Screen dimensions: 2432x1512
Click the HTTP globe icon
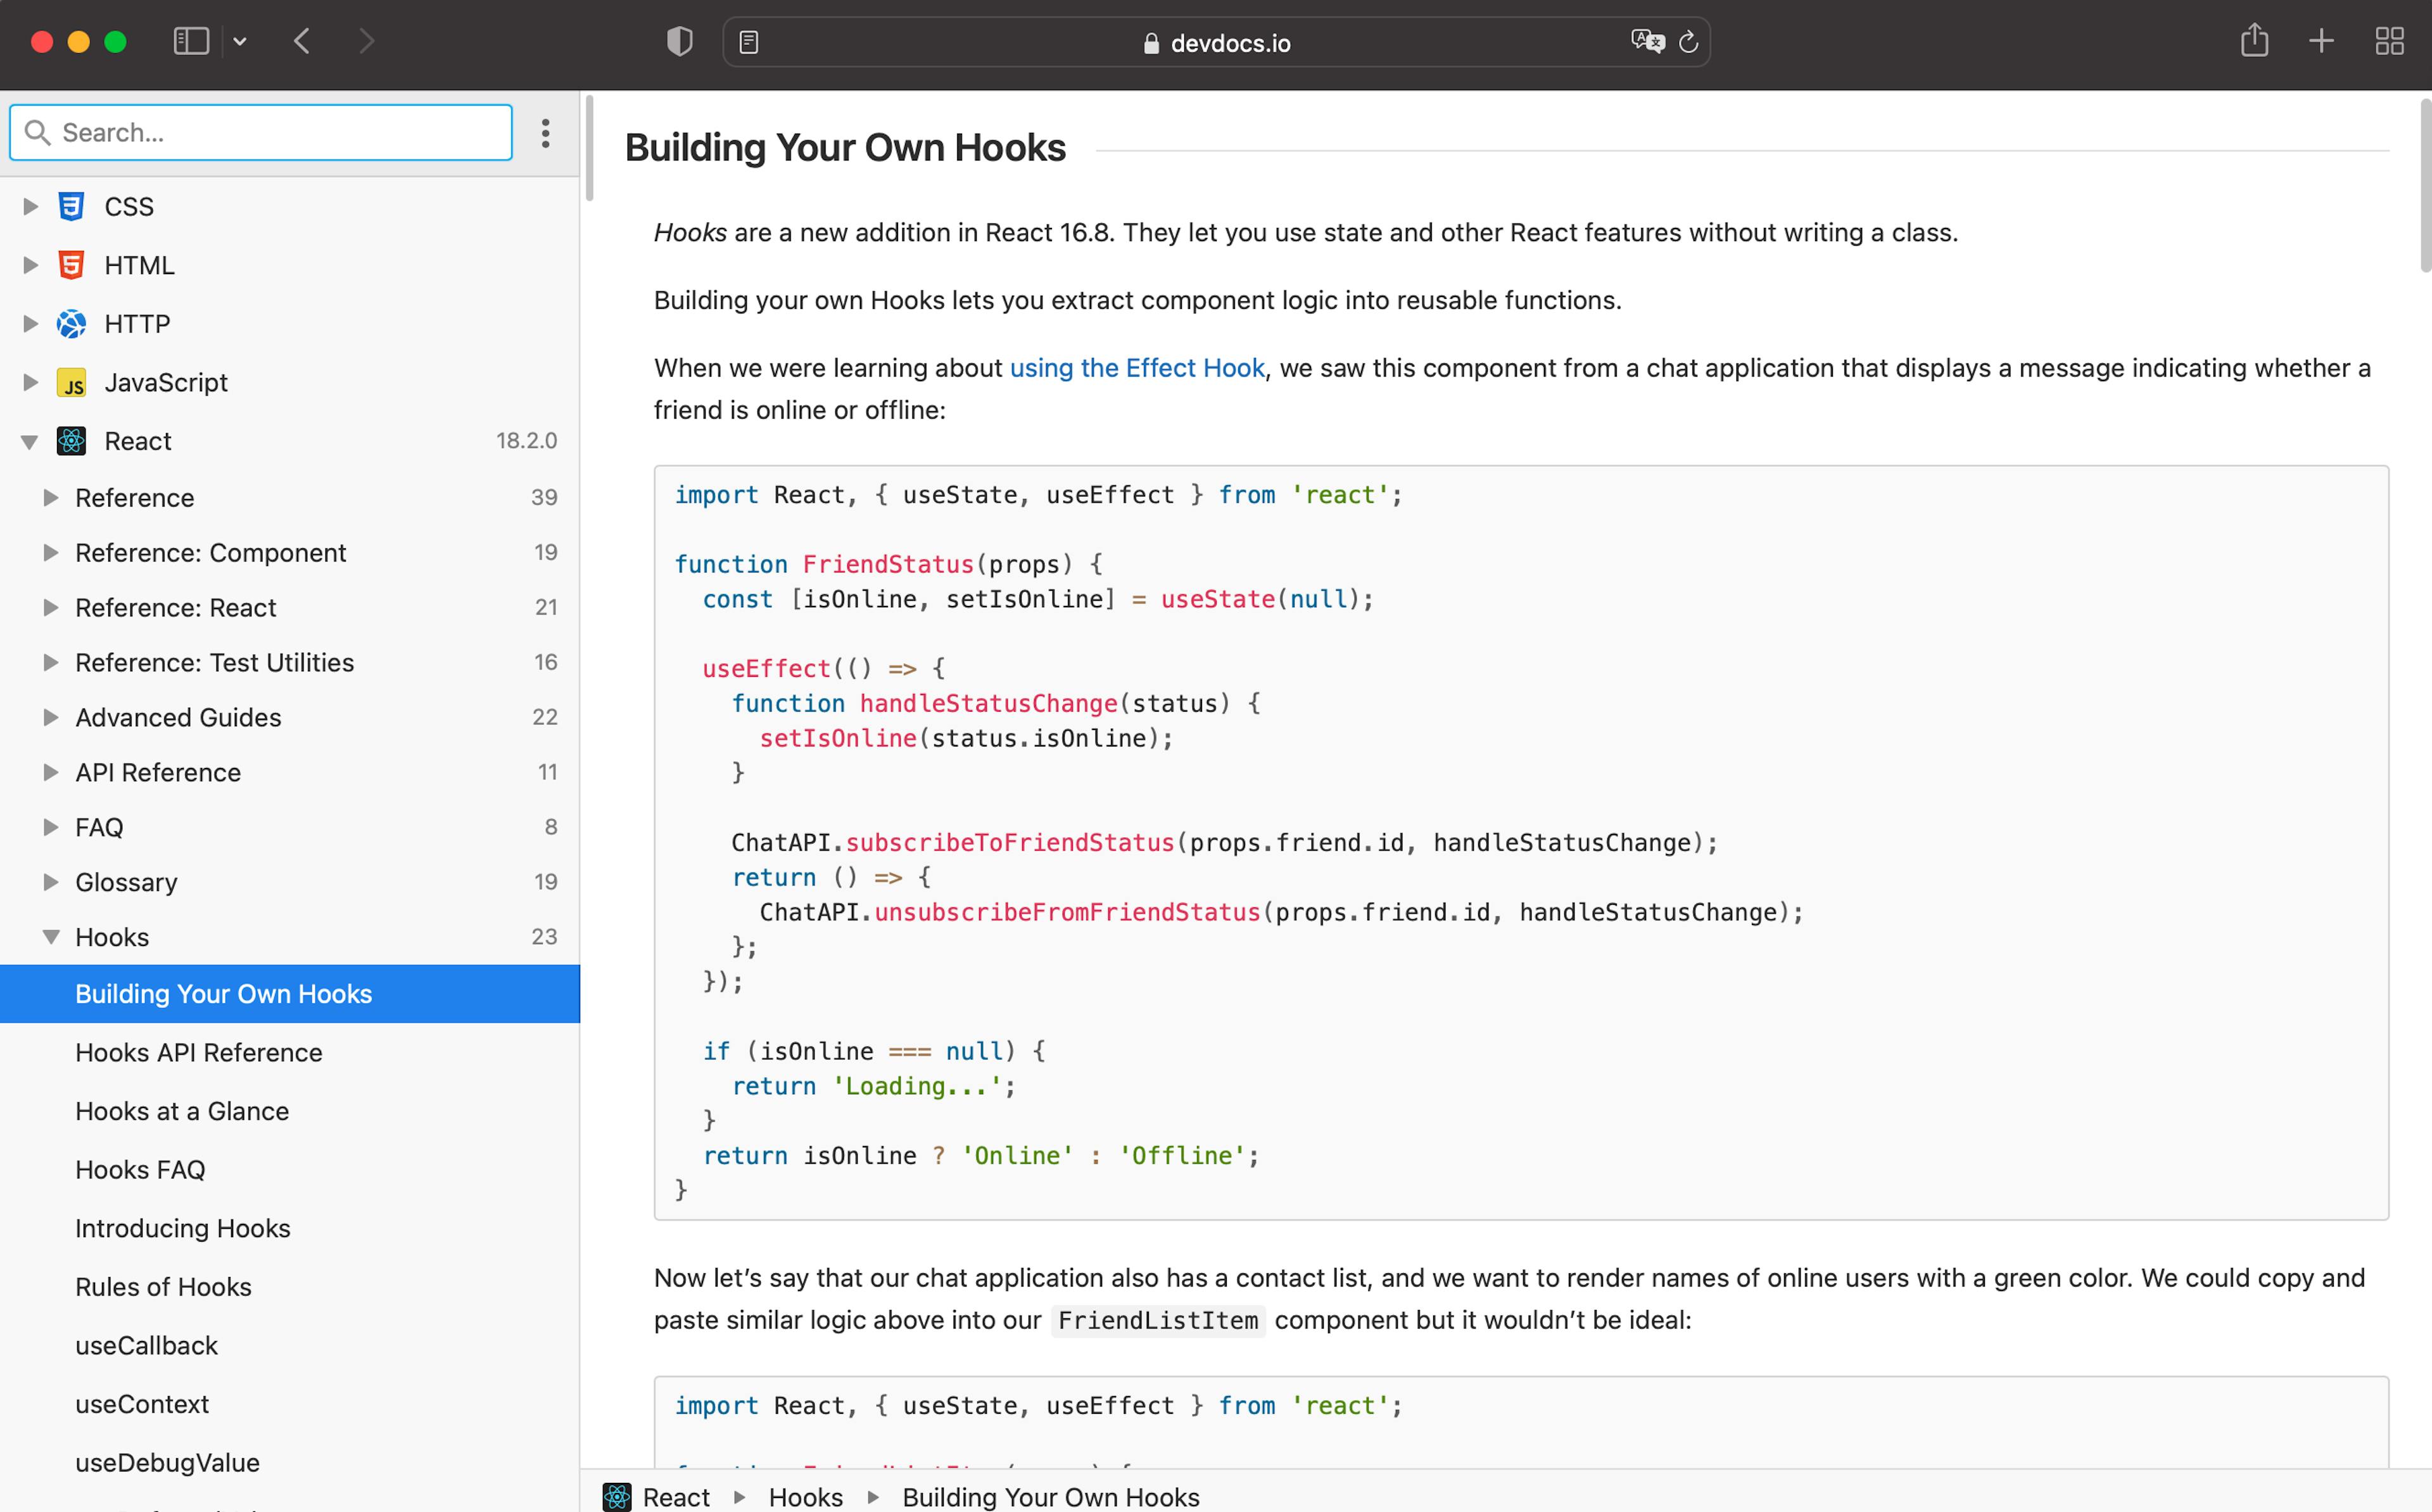[x=71, y=323]
